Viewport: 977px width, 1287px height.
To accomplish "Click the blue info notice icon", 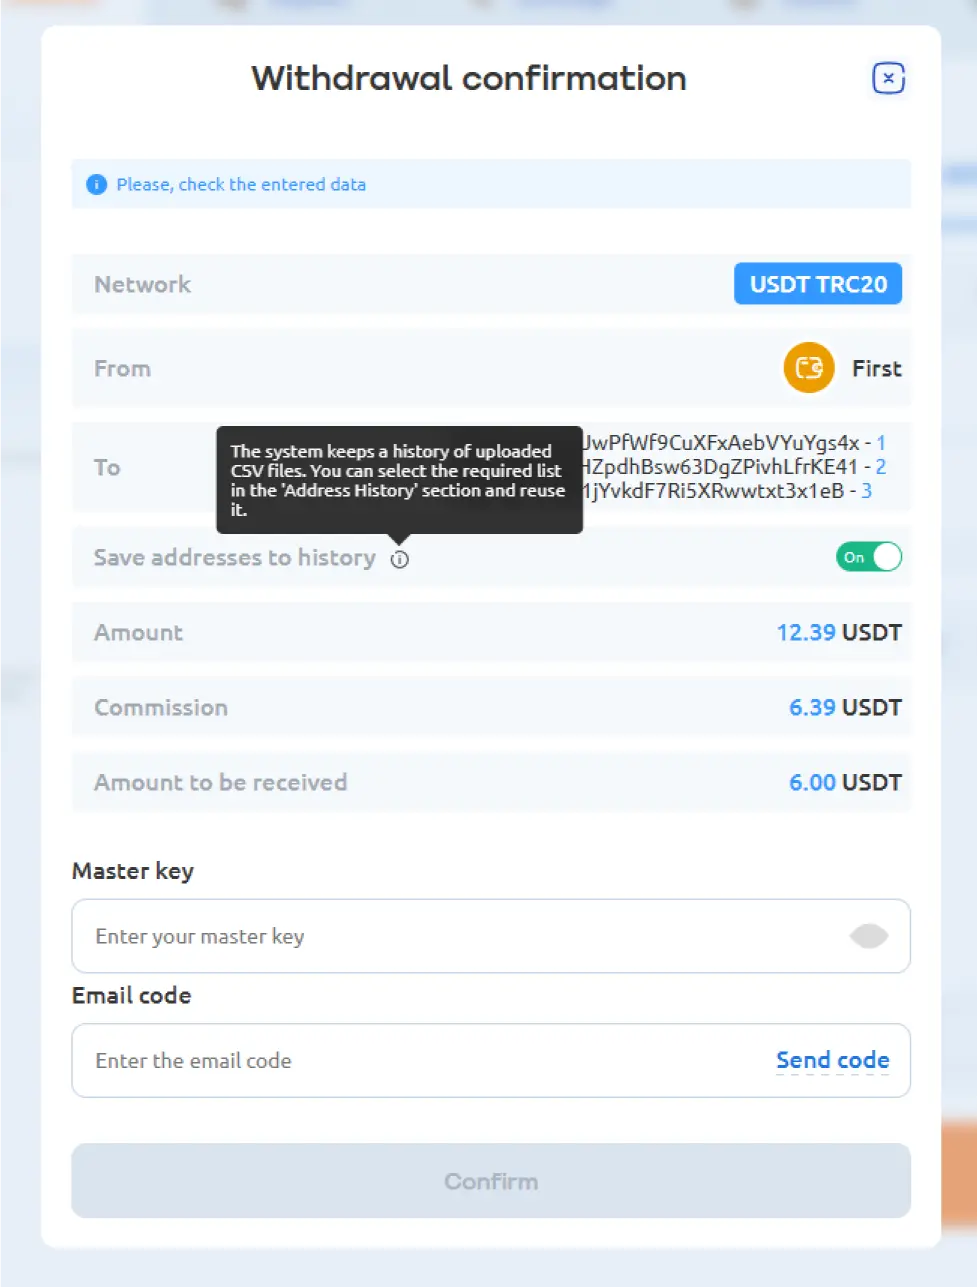I will tap(96, 184).
